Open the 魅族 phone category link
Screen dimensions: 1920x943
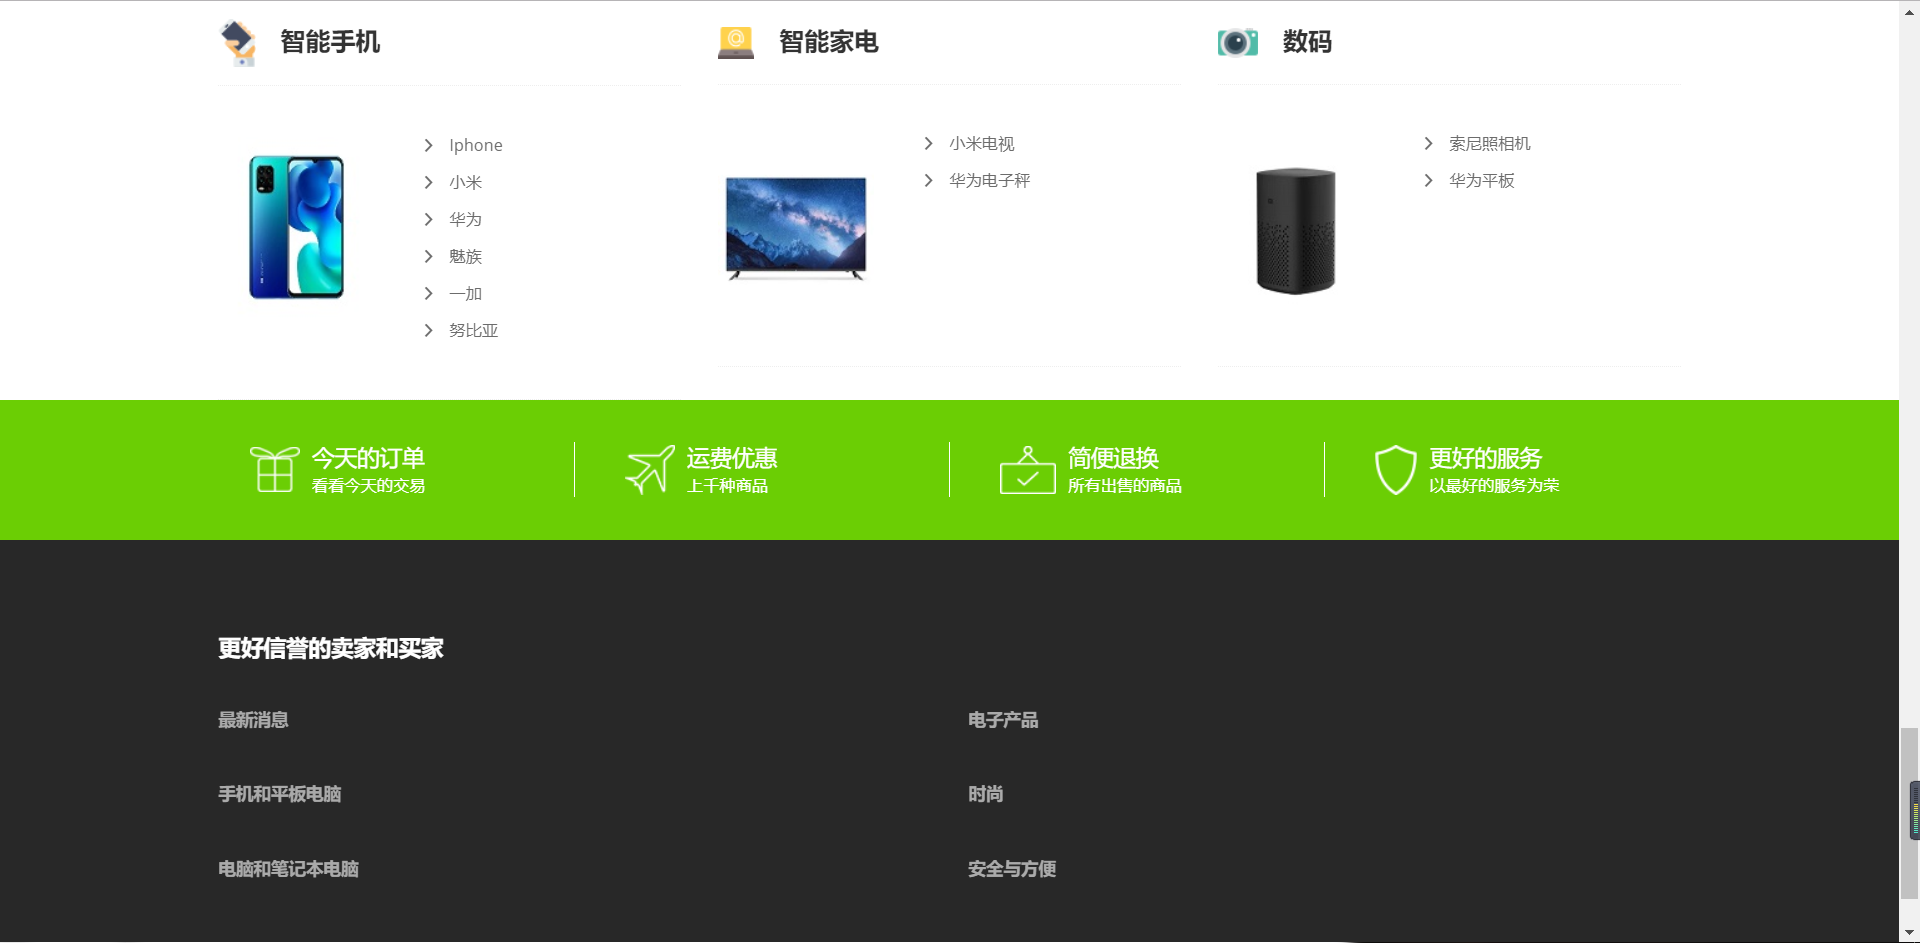(465, 256)
